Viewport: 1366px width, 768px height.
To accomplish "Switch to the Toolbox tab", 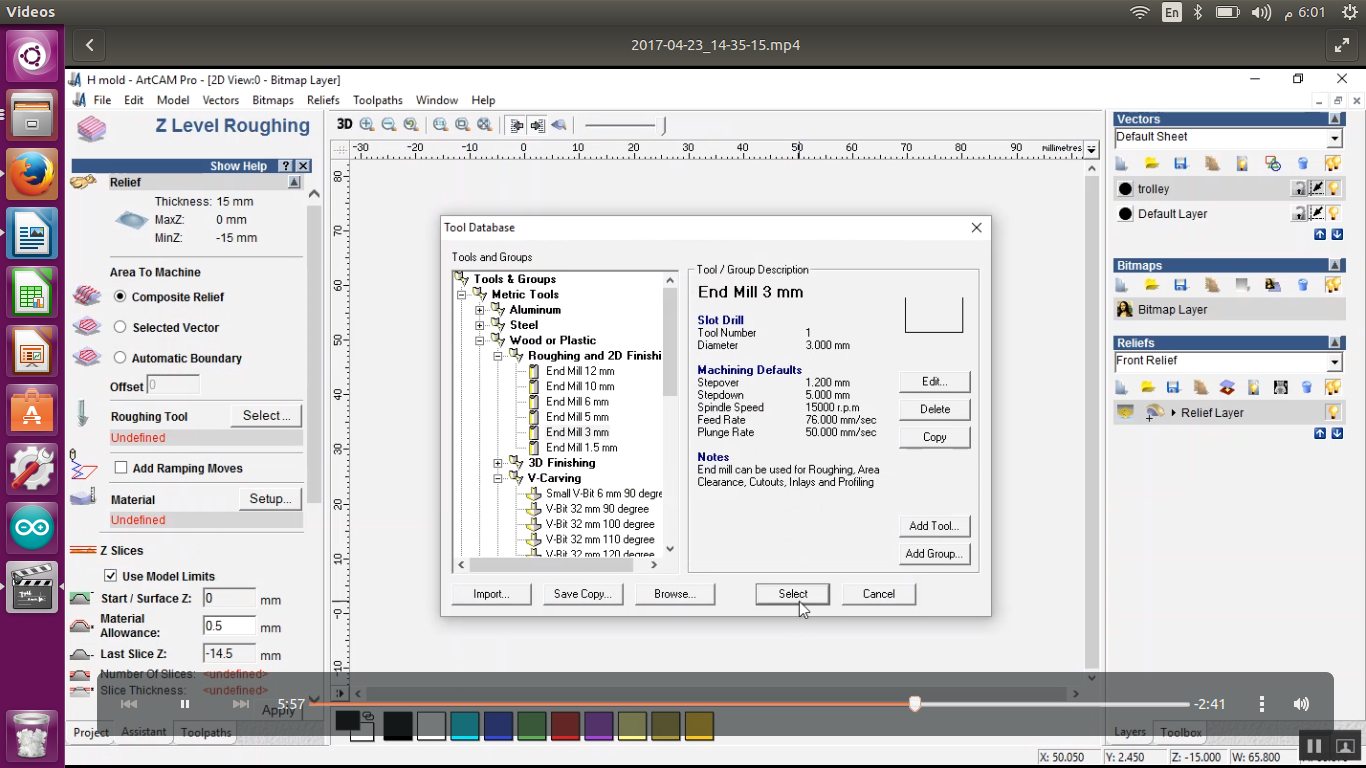I will click(1181, 733).
